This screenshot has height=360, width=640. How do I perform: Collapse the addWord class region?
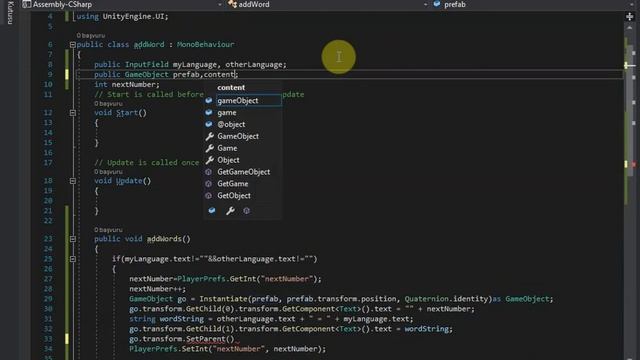73,44
